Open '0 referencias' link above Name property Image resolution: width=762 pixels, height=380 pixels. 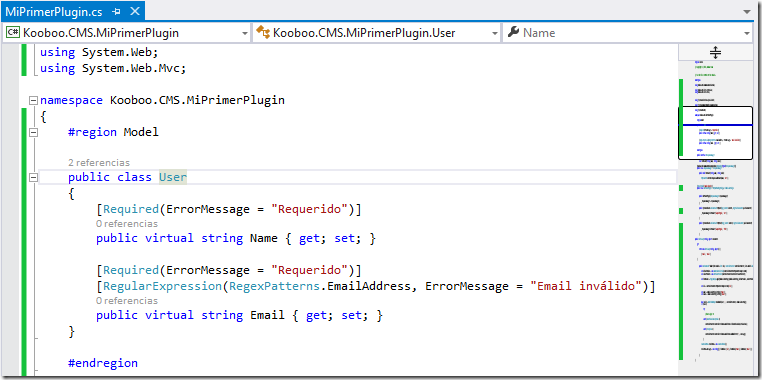click(127, 224)
